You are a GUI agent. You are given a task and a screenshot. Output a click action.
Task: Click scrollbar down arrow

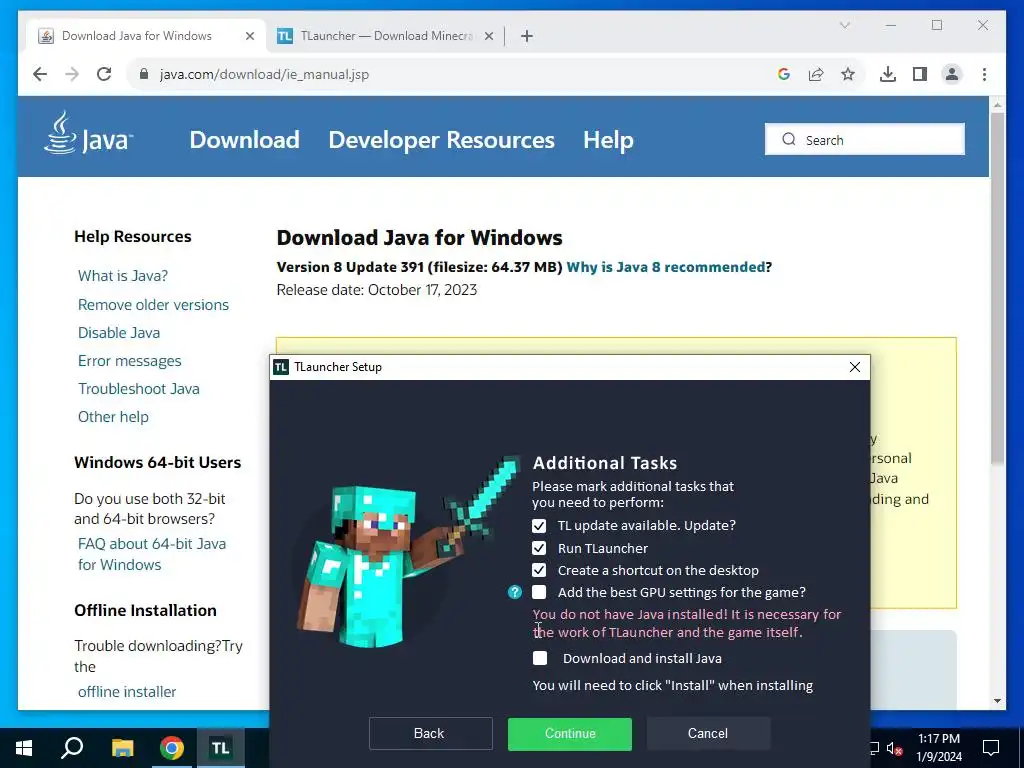coord(997,701)
